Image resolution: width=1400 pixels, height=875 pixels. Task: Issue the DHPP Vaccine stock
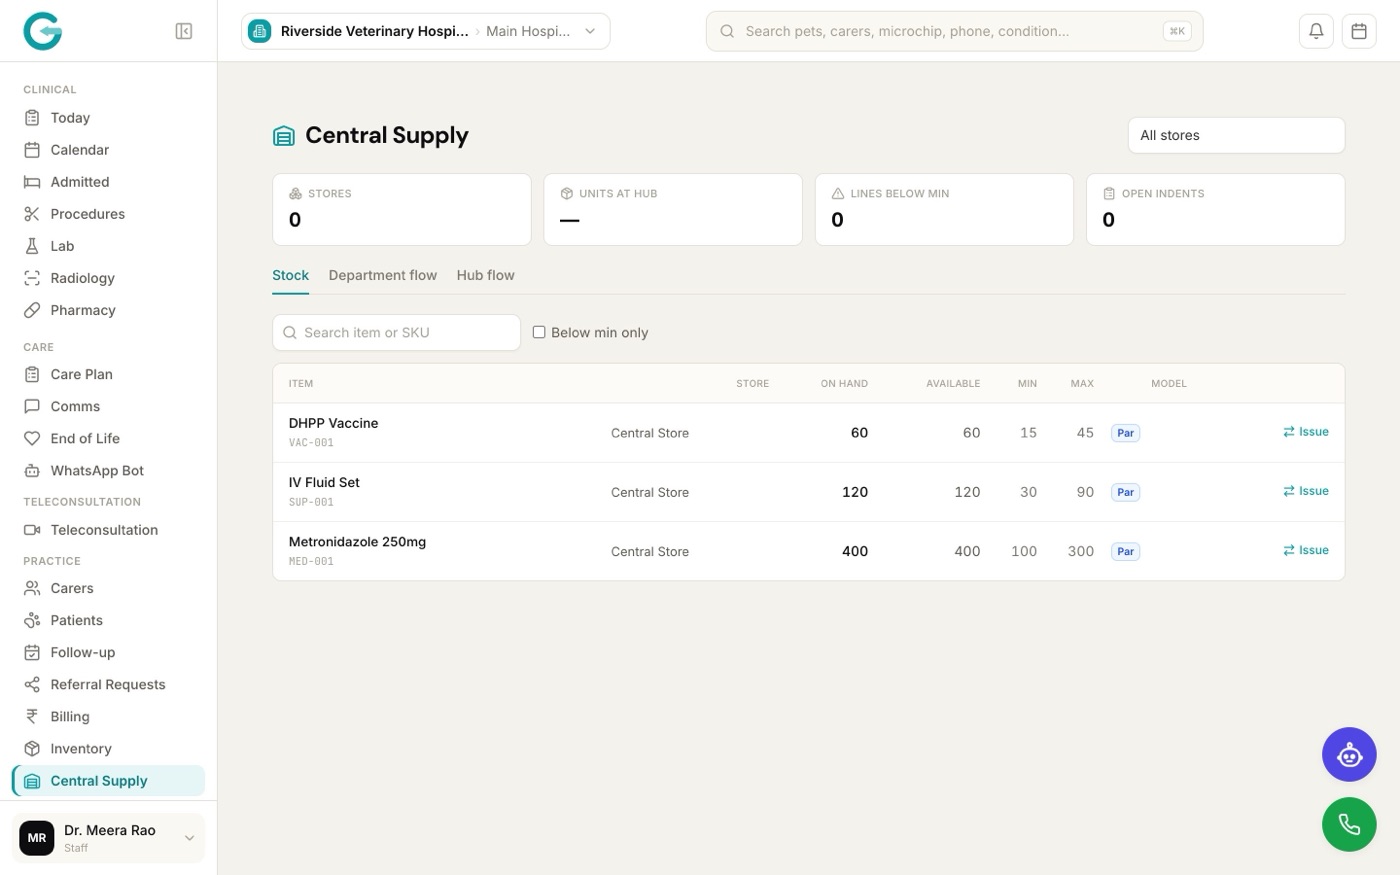1306,432
